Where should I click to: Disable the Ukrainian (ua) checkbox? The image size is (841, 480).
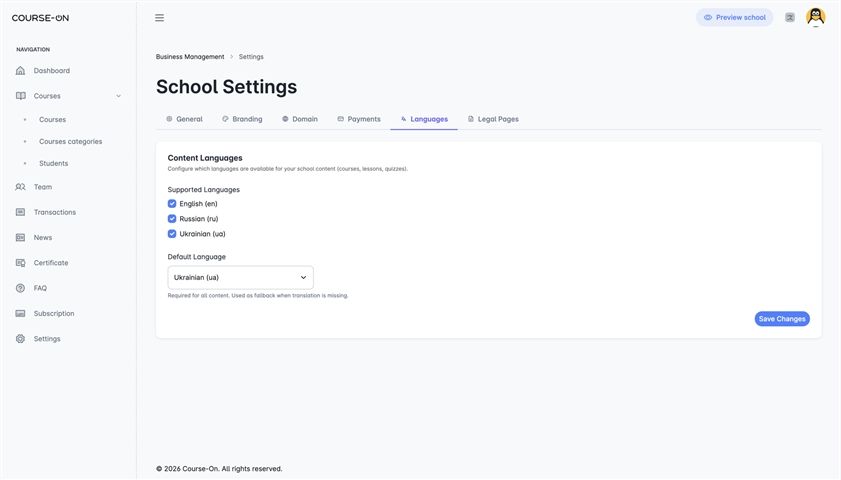(172, 234)
